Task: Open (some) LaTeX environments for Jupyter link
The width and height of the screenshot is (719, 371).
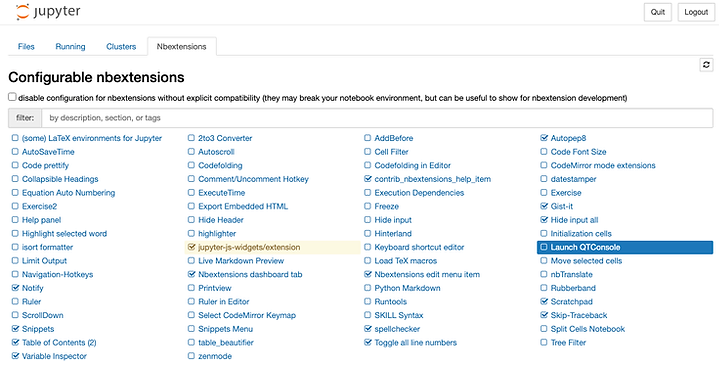Action: 92,138
